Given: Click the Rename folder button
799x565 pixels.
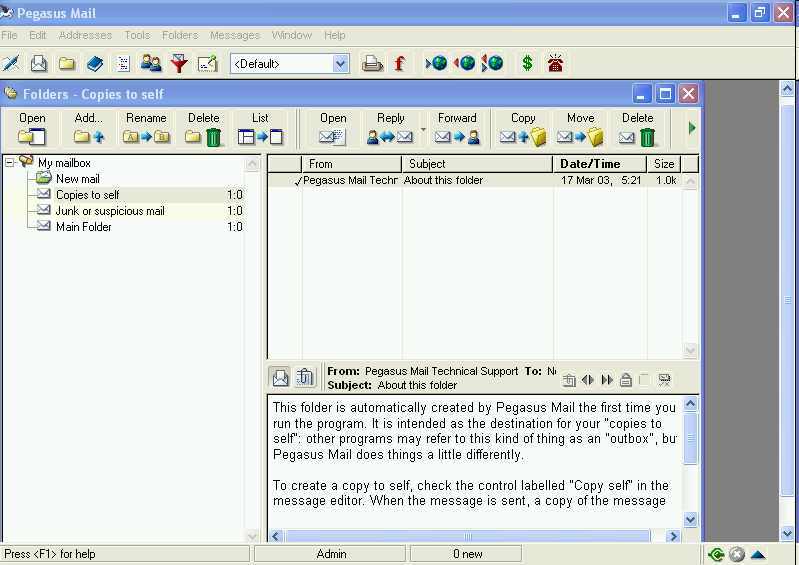Looking at the screenshot, I should (x=146, y=128).
